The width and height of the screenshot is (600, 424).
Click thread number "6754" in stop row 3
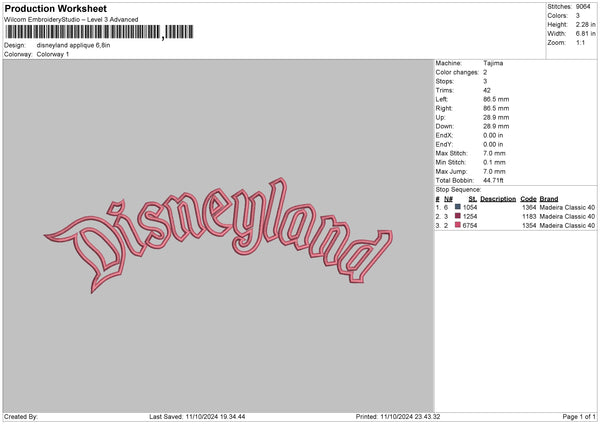(470, 225)
